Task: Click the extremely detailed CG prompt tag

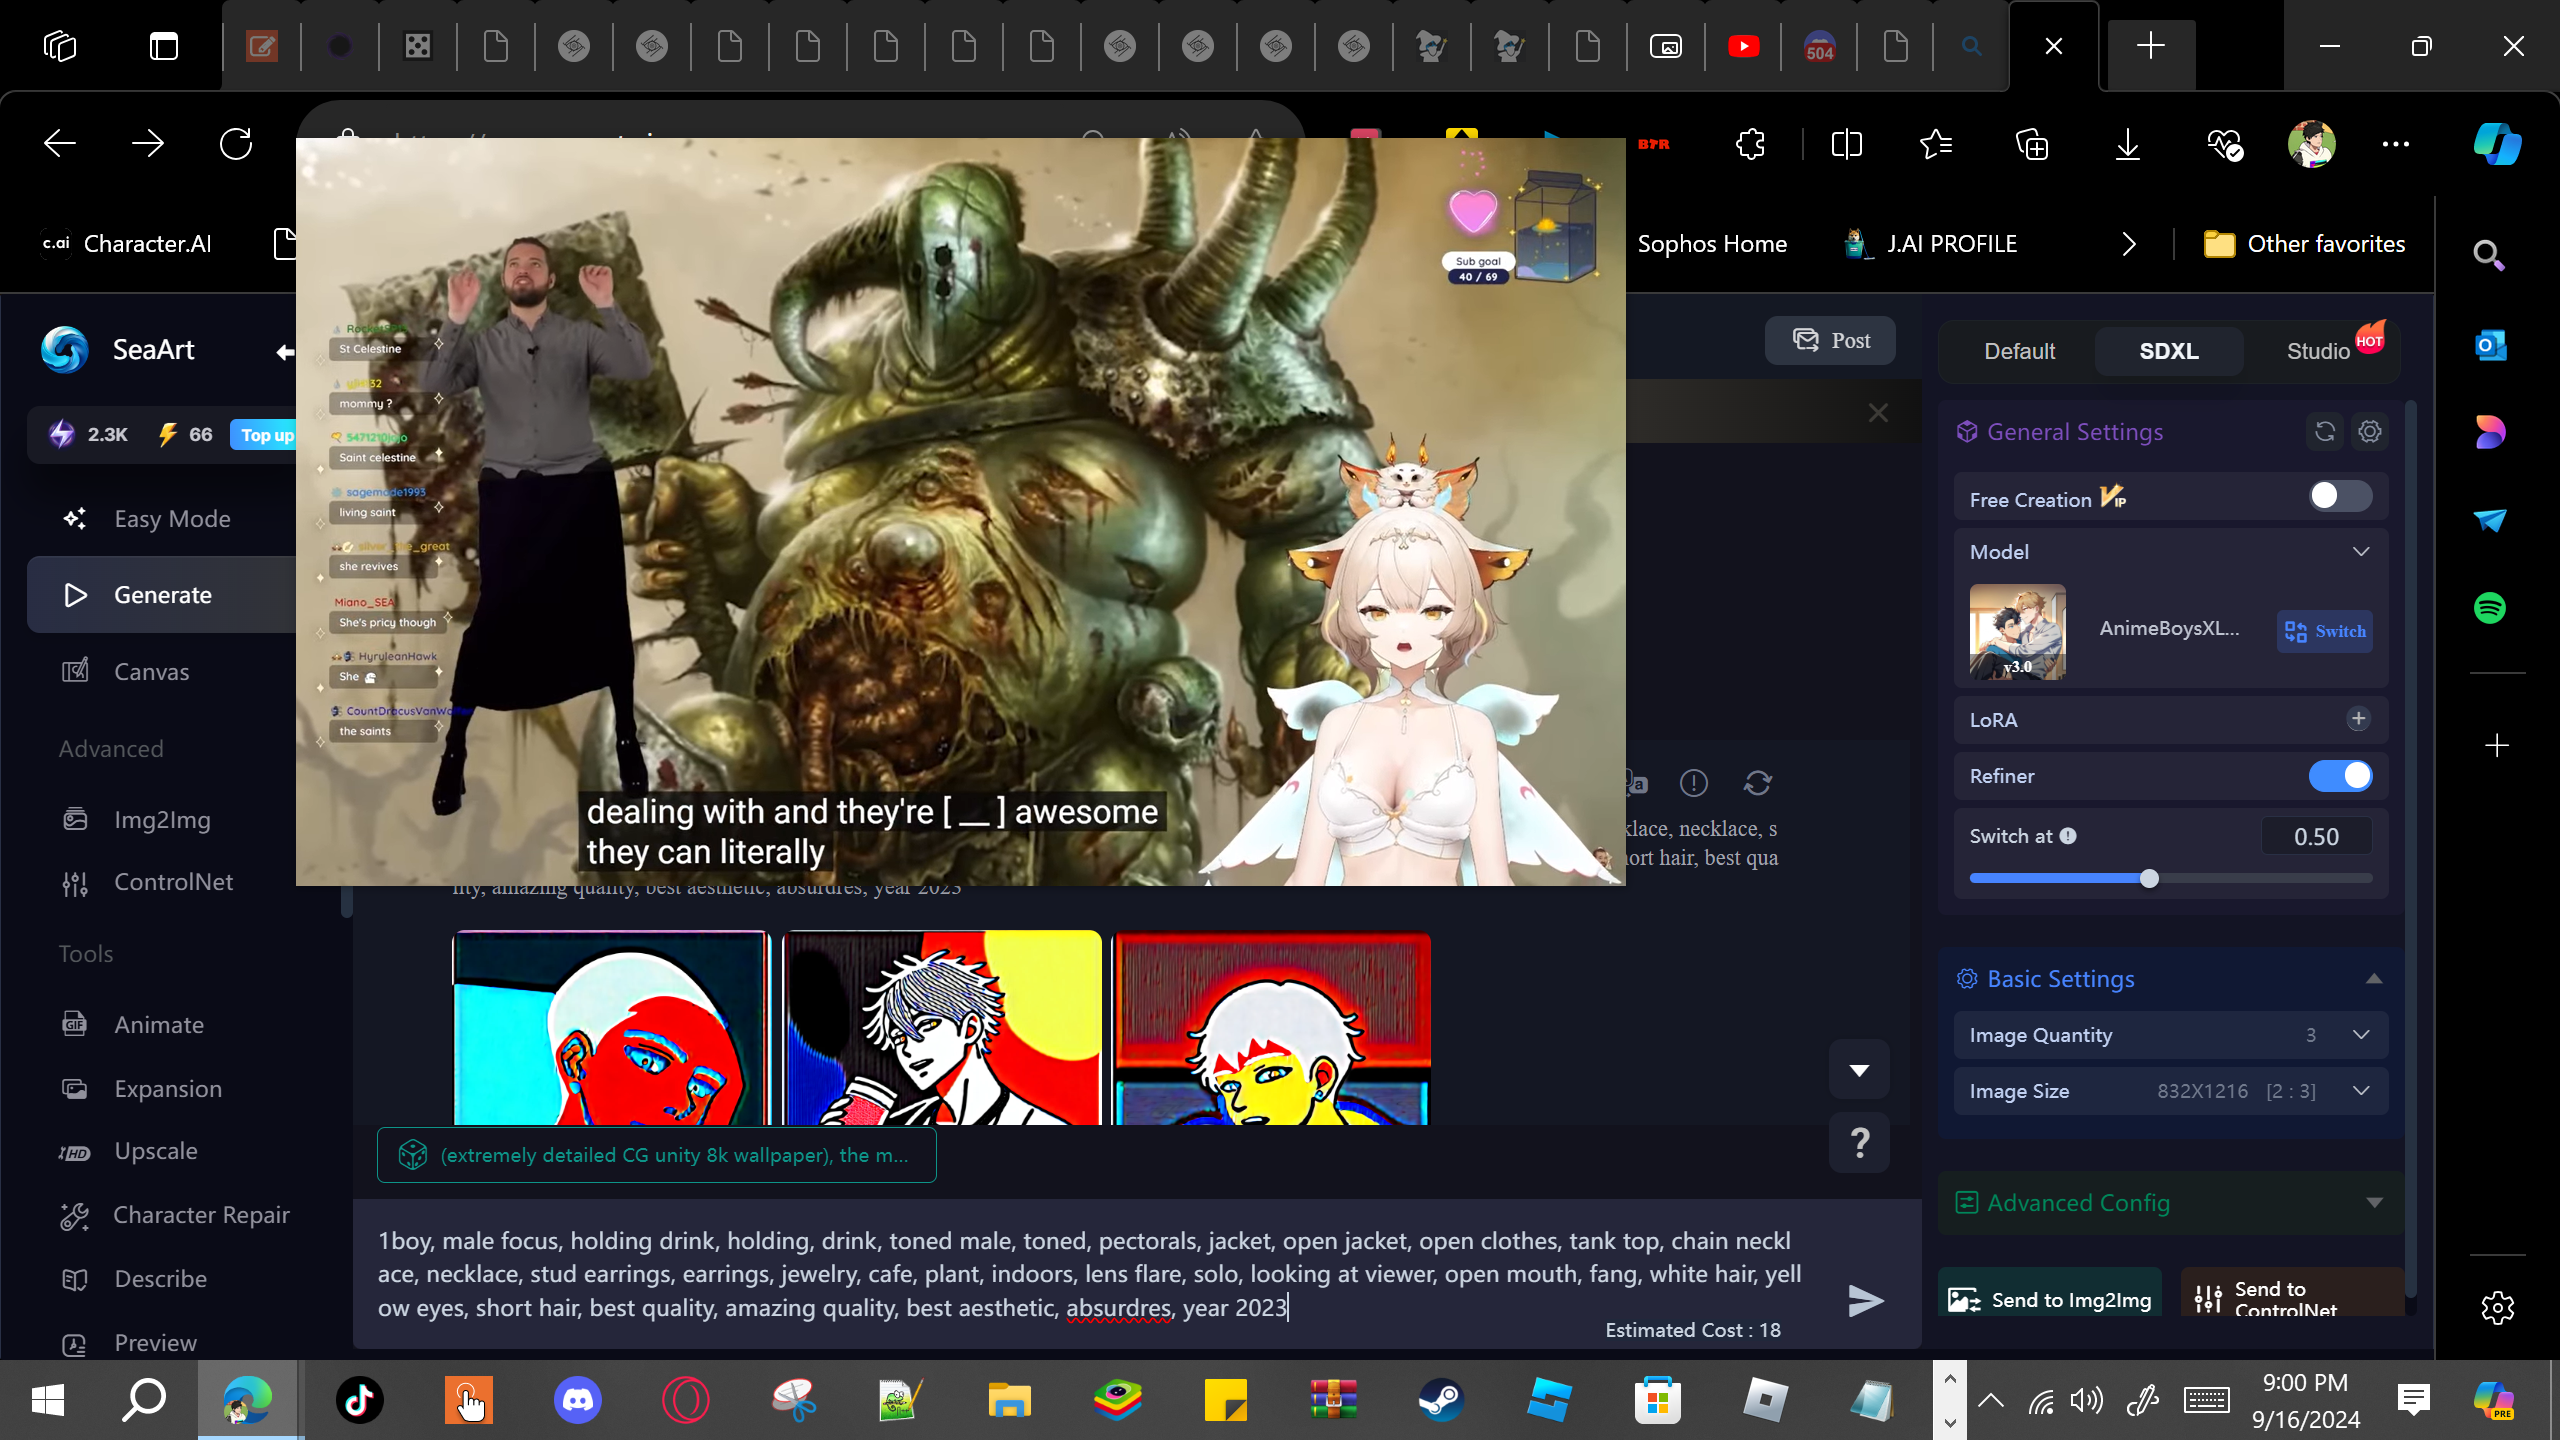Action: [x=656, y=1155]
